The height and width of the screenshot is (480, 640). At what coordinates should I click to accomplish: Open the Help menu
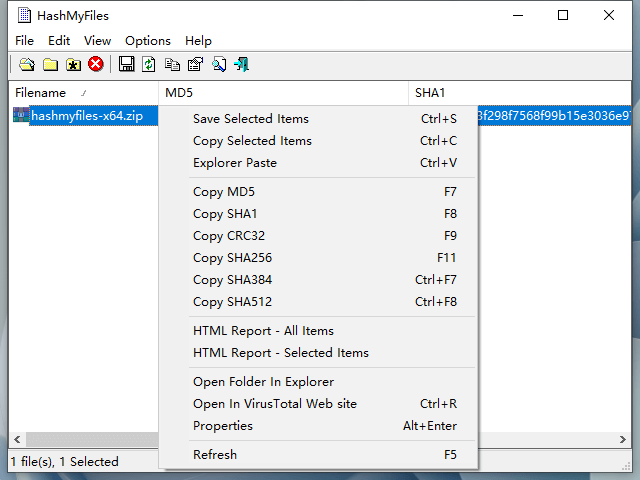[x=198, y=41]
